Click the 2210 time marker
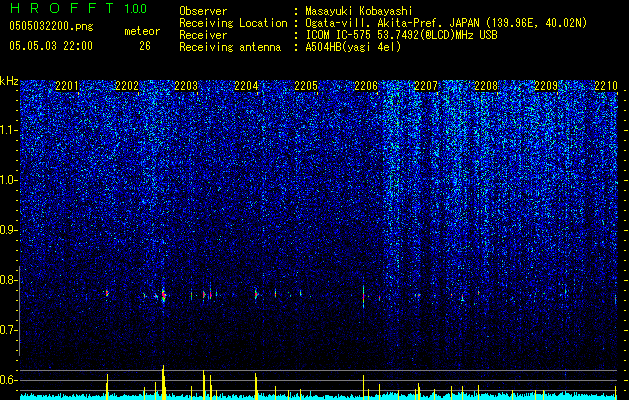Viewport: 629px width, 400px height. (606, 85)
